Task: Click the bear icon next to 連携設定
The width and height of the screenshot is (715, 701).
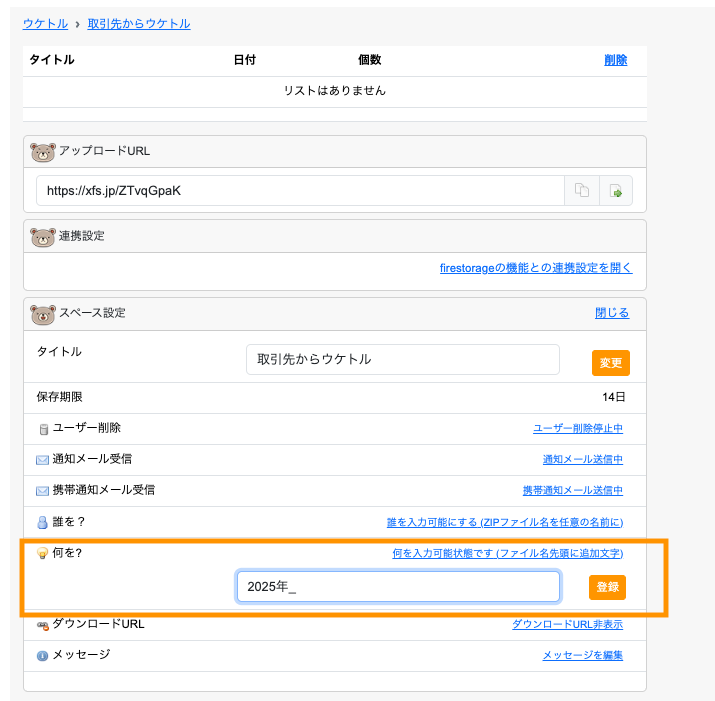Action: coord(43,237)
